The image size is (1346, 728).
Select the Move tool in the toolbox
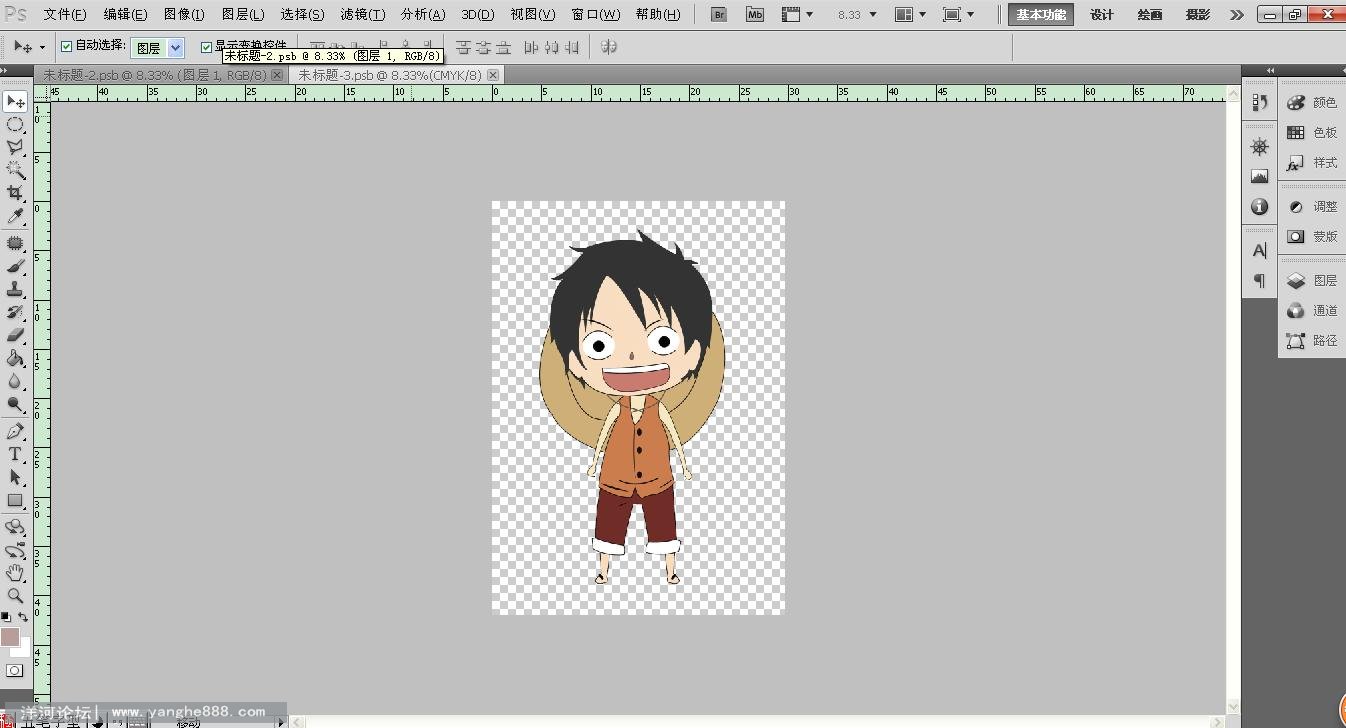point(15,102)
